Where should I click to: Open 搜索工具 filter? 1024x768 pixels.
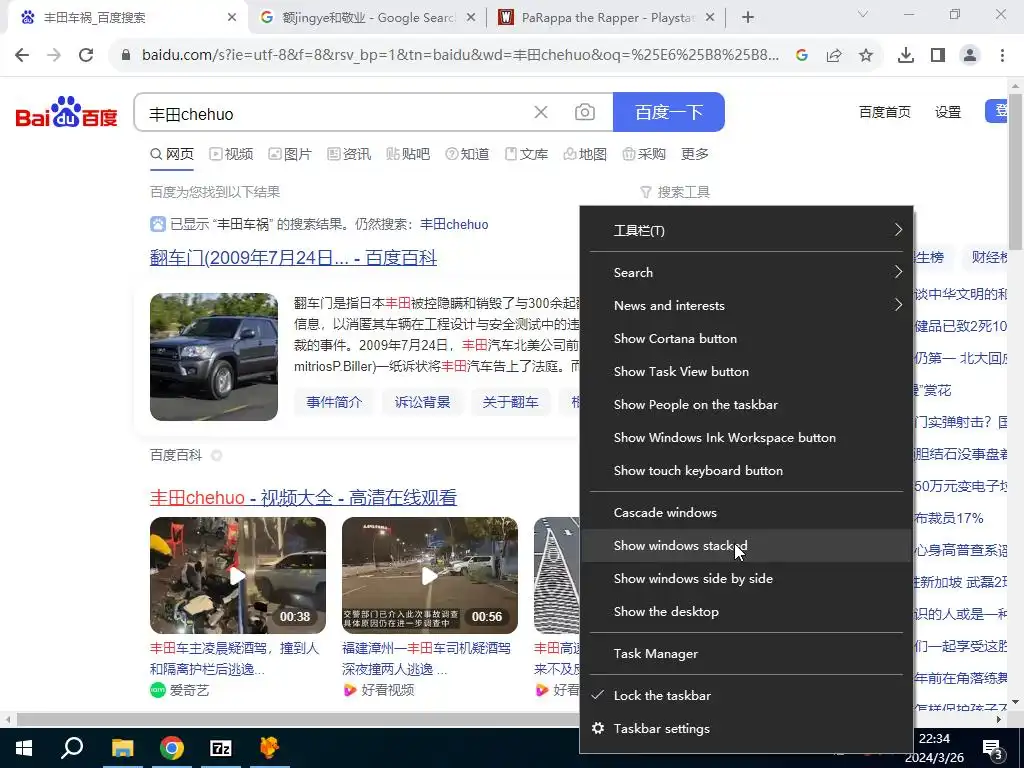tap(675, 192)
